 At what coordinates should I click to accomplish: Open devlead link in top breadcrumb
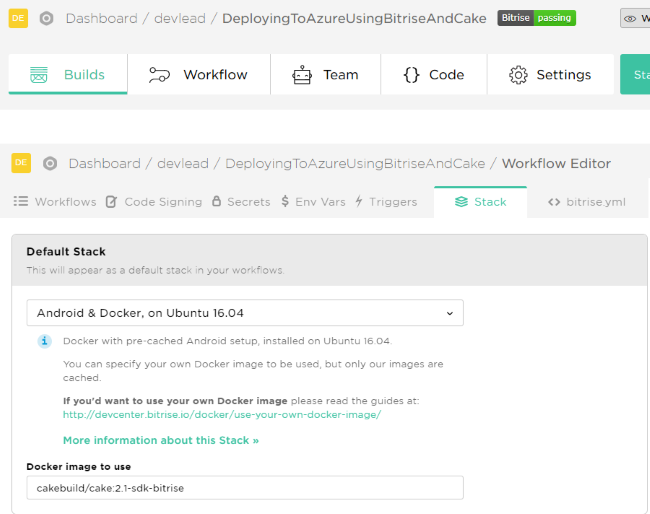point(180,18)
